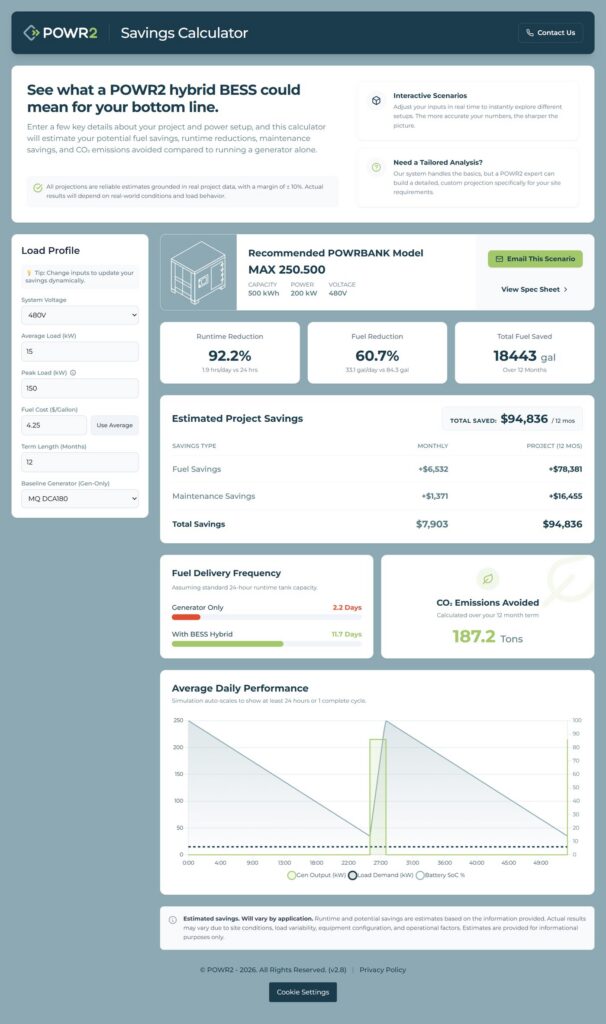This screenshot has height=1024, width=606.
Task: Toggle Battery SoC % chart legend
Action: [441, 875]
